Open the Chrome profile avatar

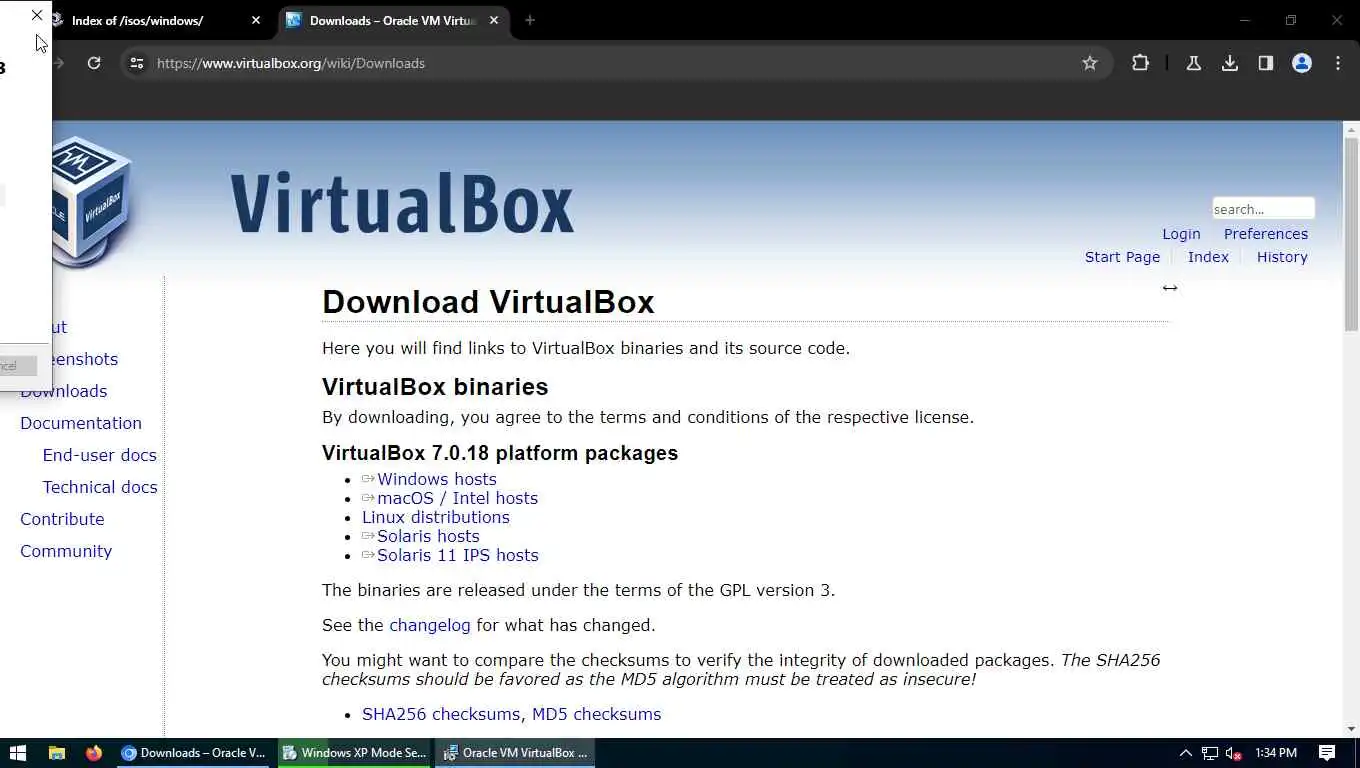(1302, 63)
